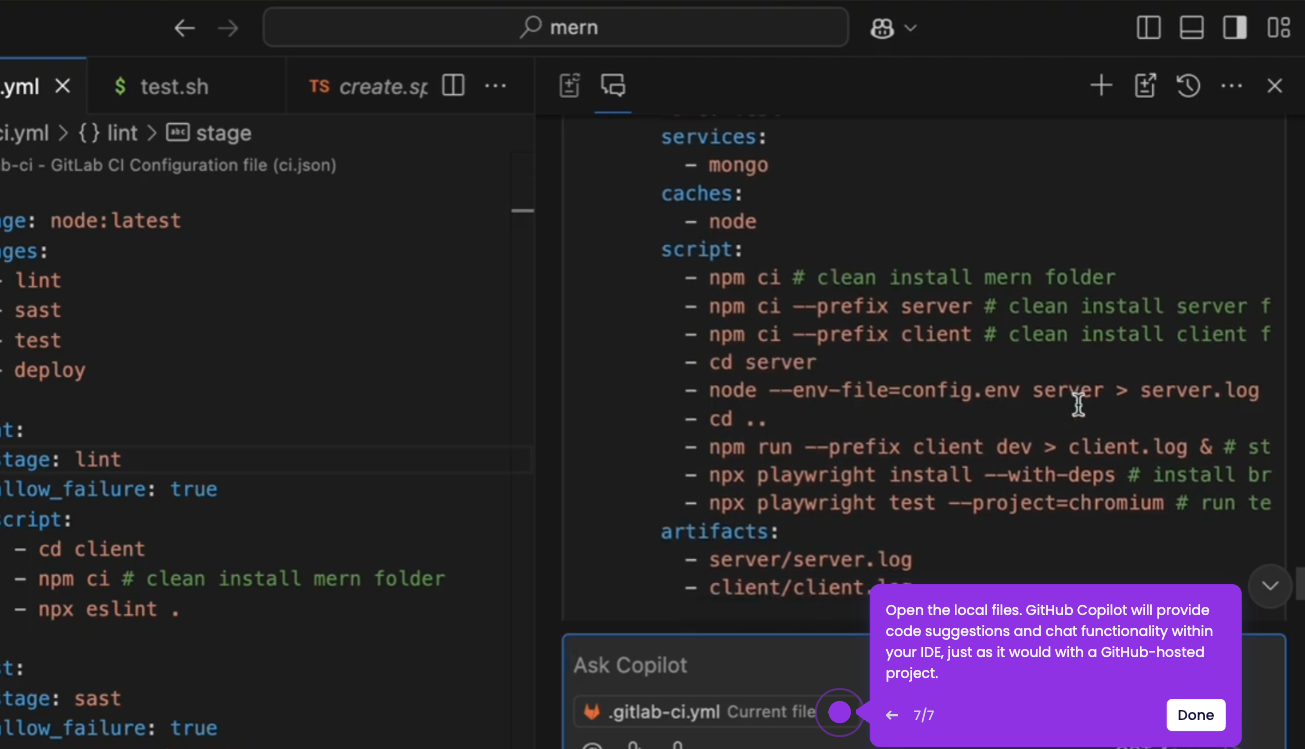Click the text 'node:latest' in the editor

tap(116, 220)
